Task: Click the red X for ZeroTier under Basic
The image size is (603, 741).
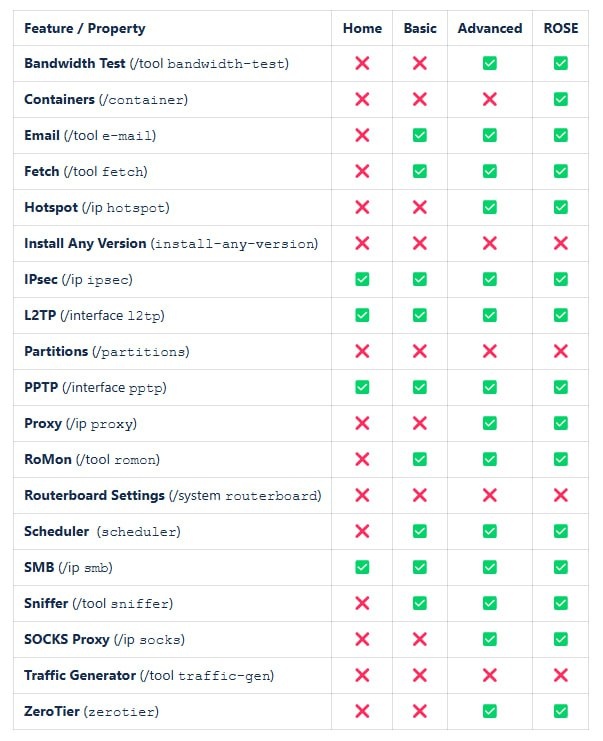Action: (x=420, y=711)
